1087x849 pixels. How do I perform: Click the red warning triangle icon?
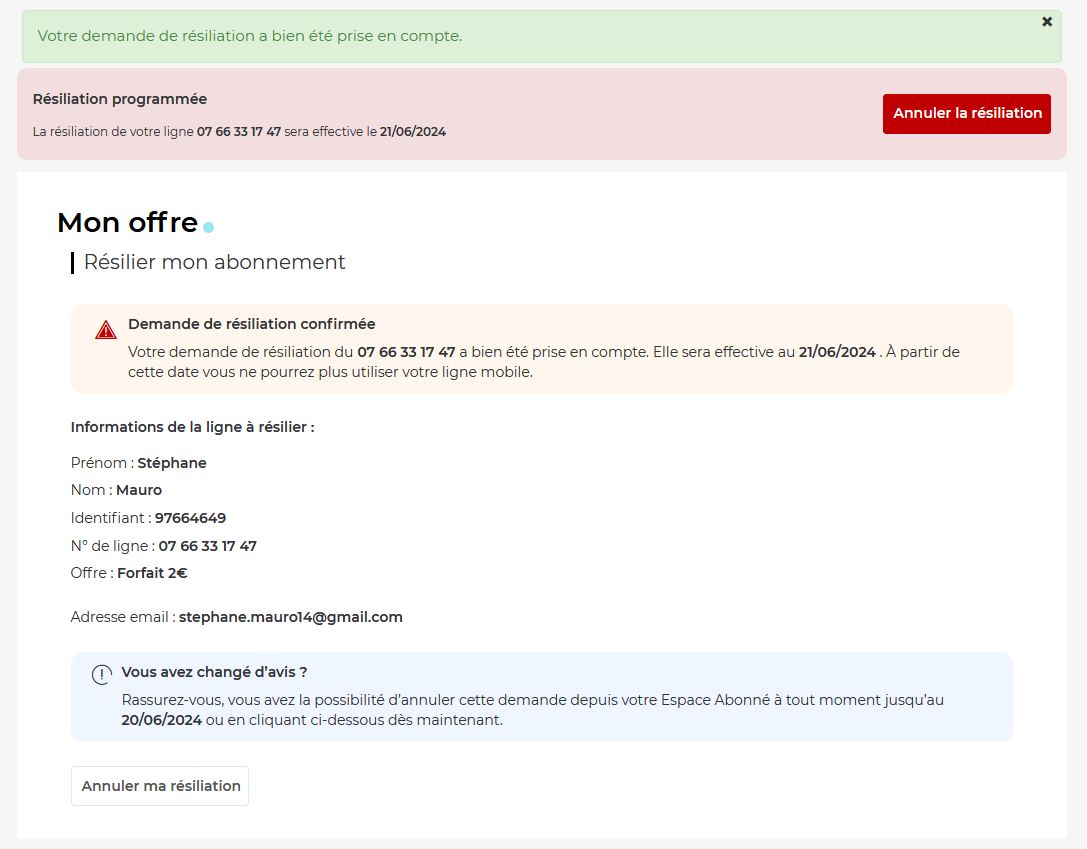click(x=106, y=330)
